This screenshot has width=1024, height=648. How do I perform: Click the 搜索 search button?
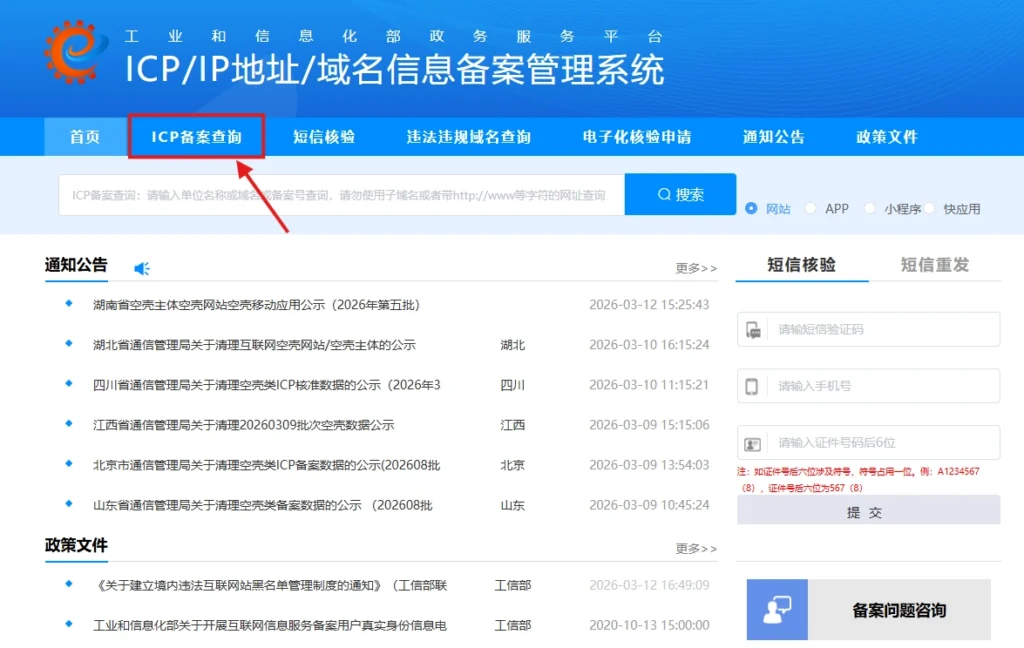680,195
